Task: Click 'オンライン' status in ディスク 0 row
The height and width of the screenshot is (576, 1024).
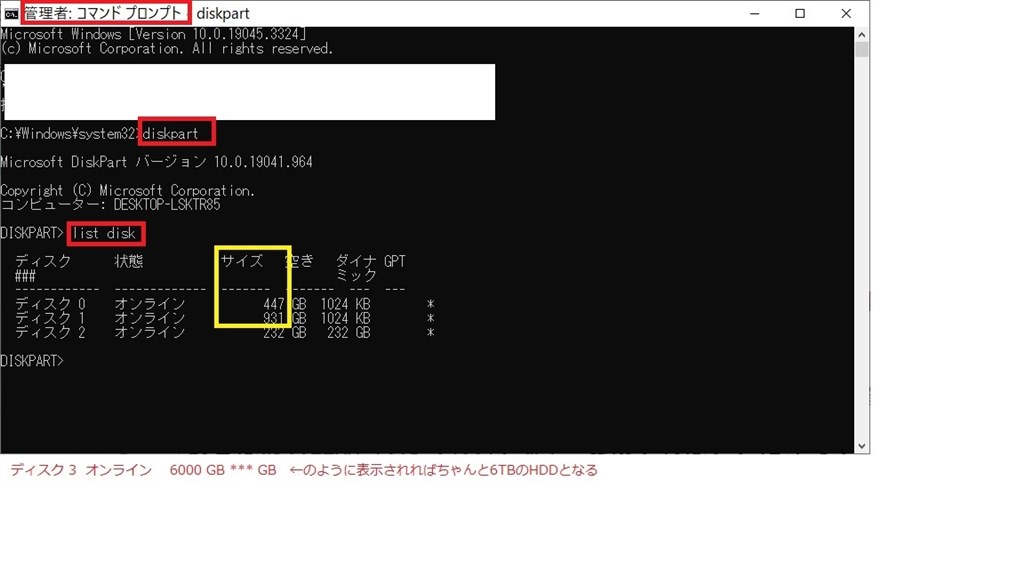Action: 150,304
